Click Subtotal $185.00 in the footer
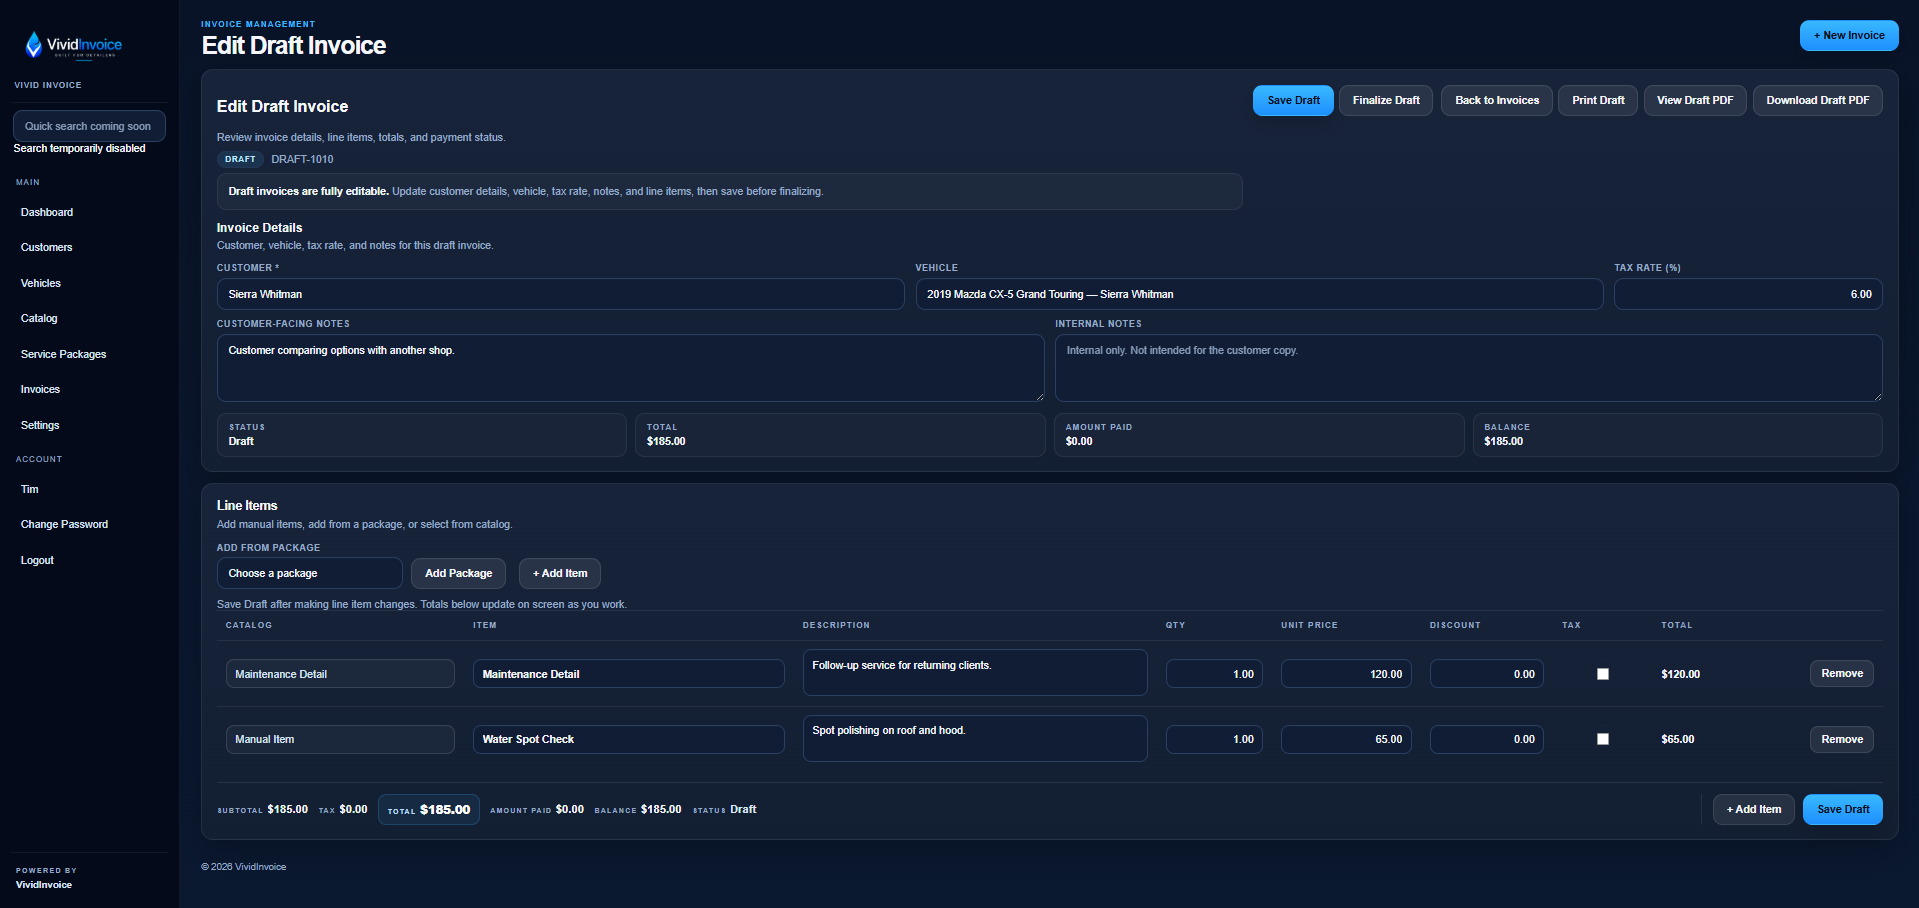Viewport: 1919px width, 908px height. (263, 810)
